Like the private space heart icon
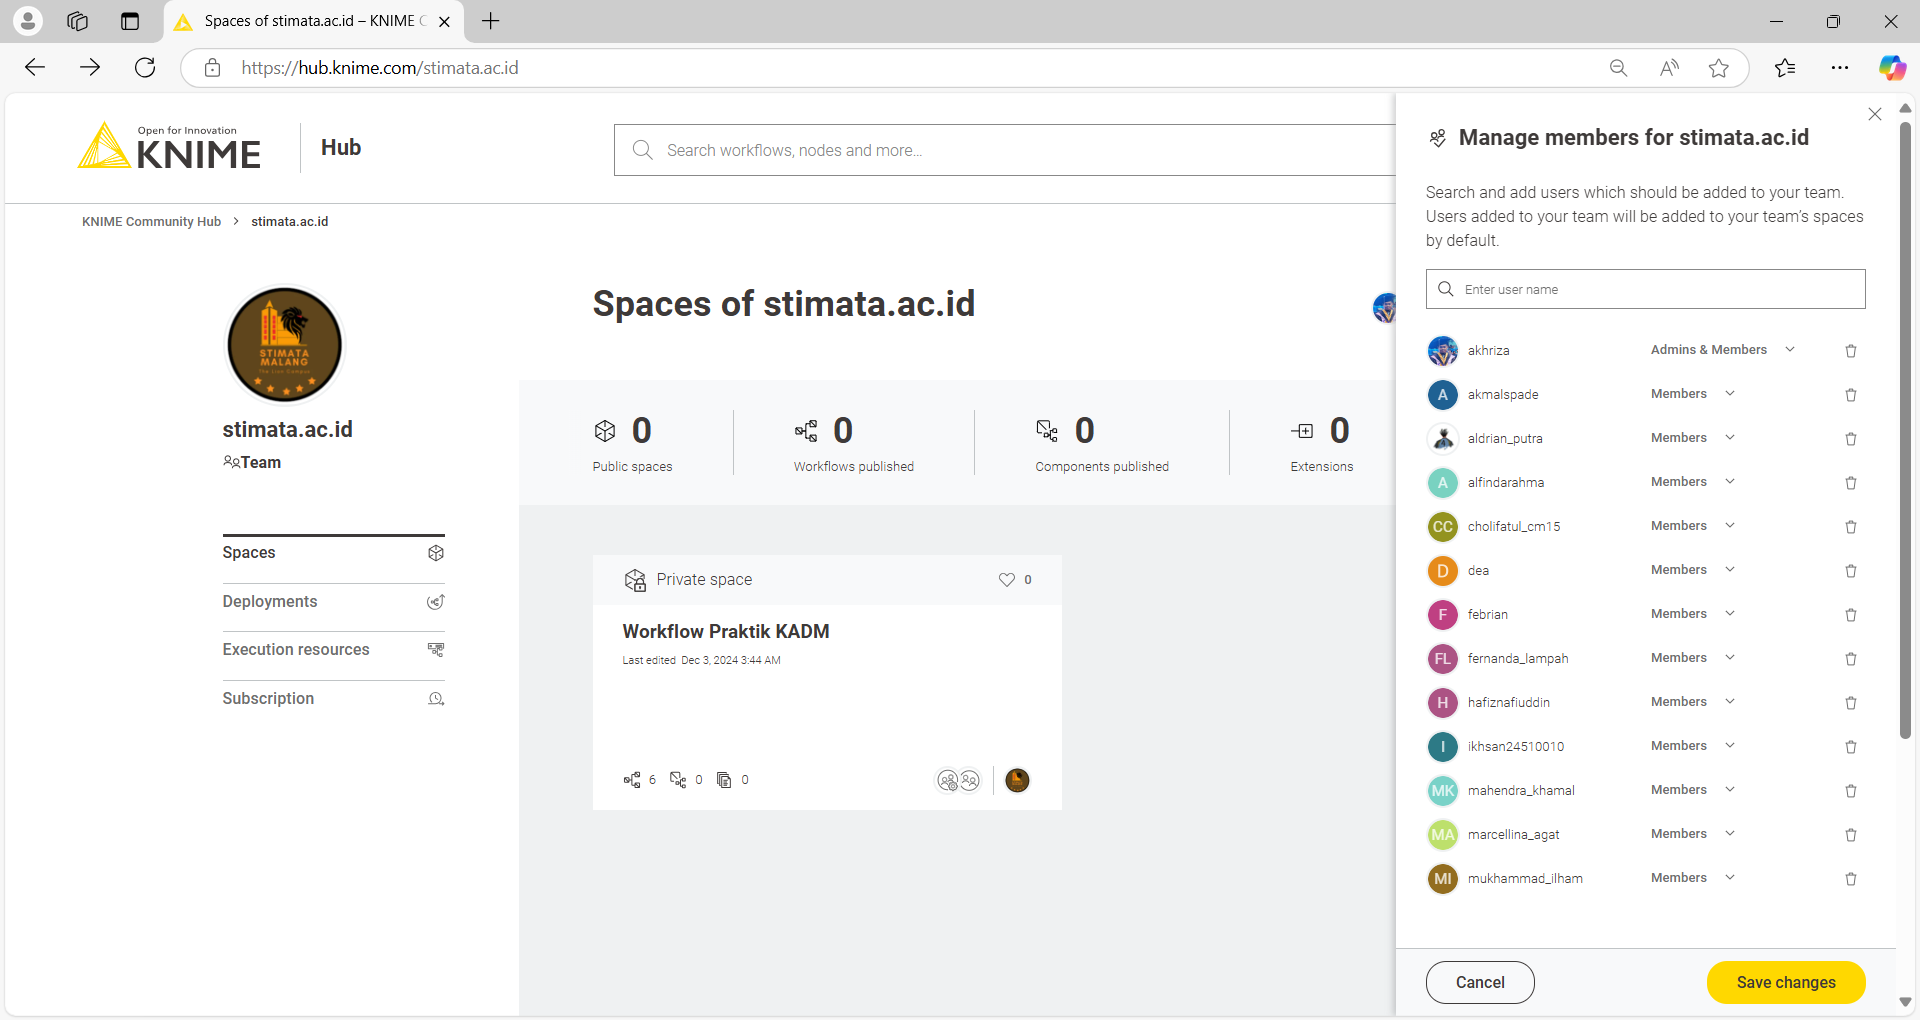 click(x=1007, y=580)
